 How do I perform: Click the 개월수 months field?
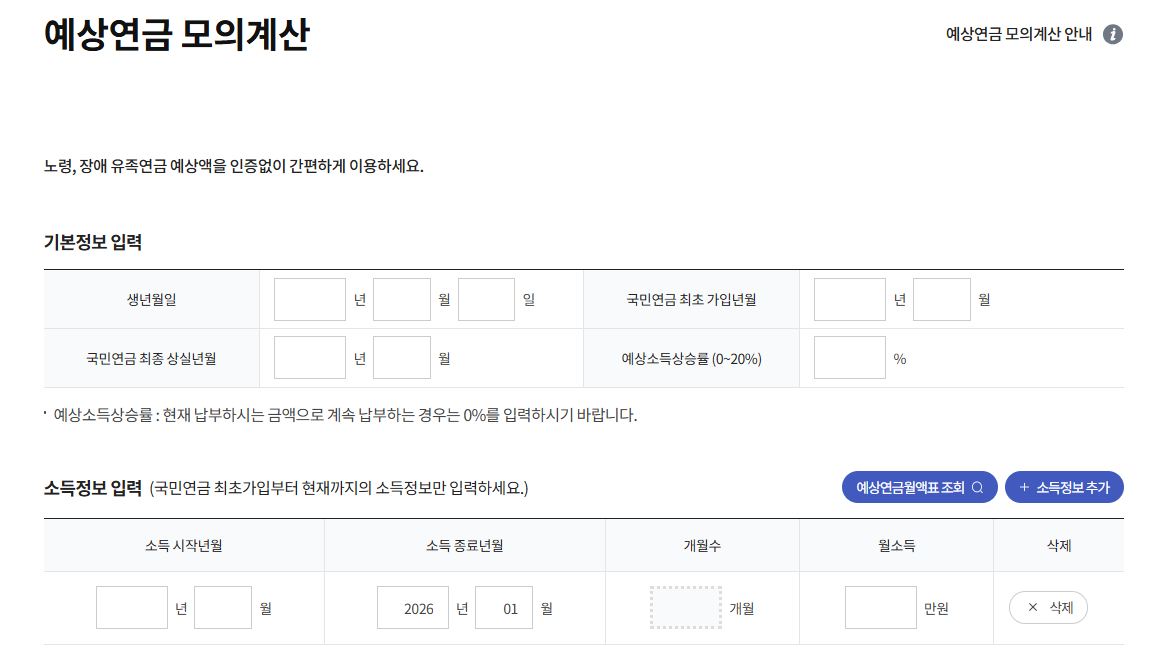686,607
